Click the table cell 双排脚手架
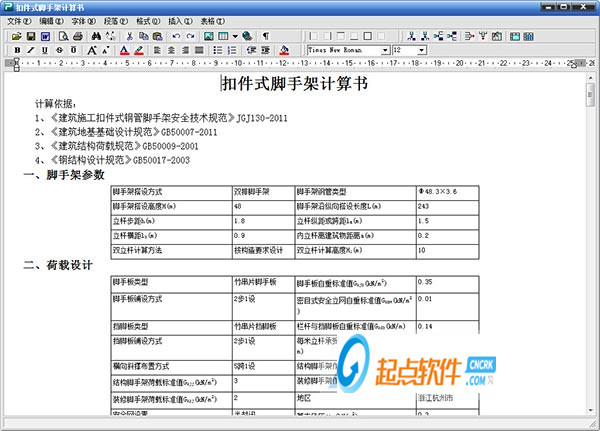600x431 pixels. tap(251, 192)
